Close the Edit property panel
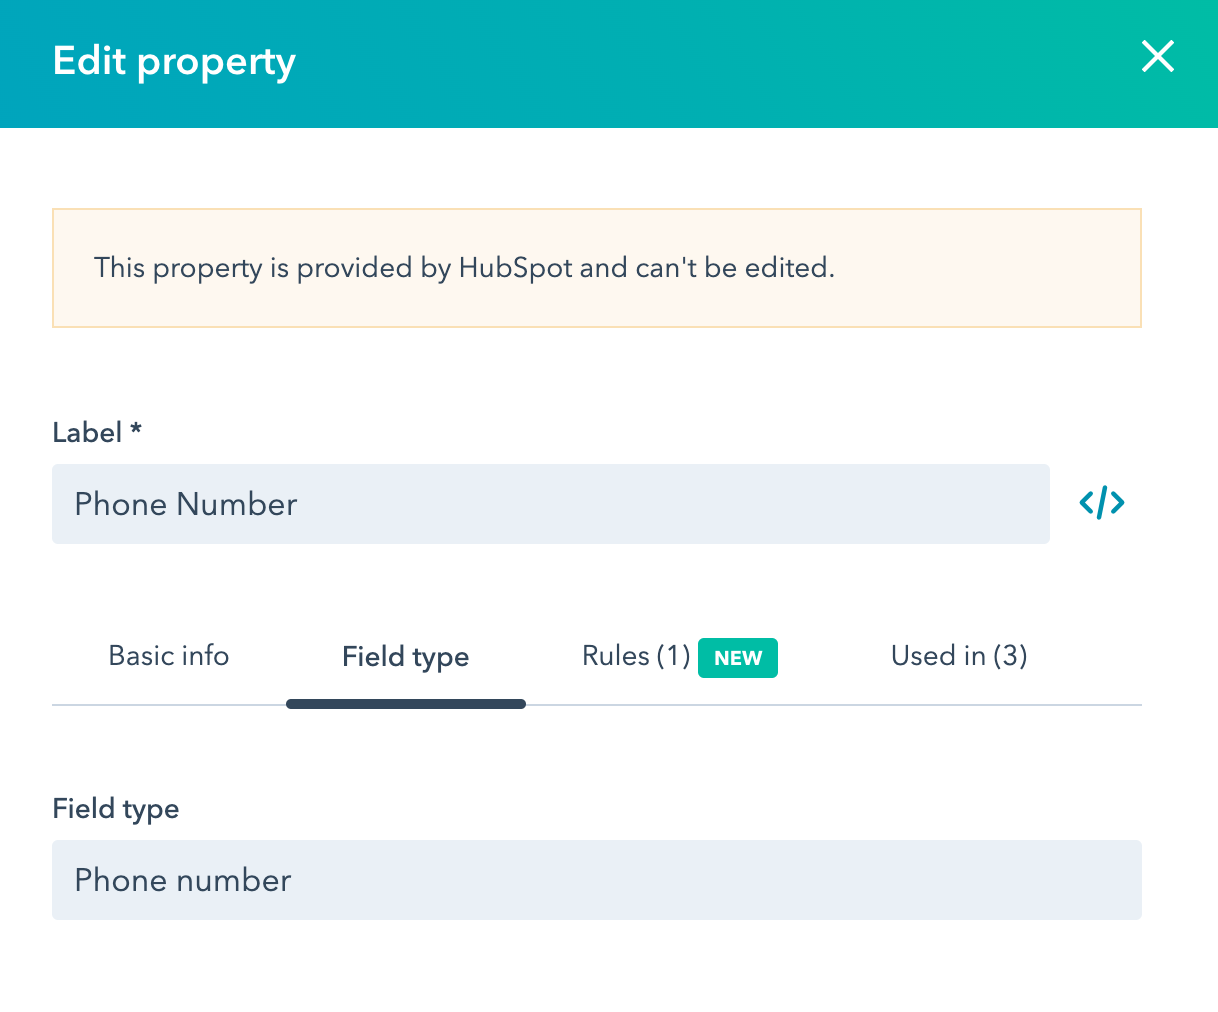The width and height of the screenshot is (1218, 1012). pyautogui.click(x=1157, y=57)
